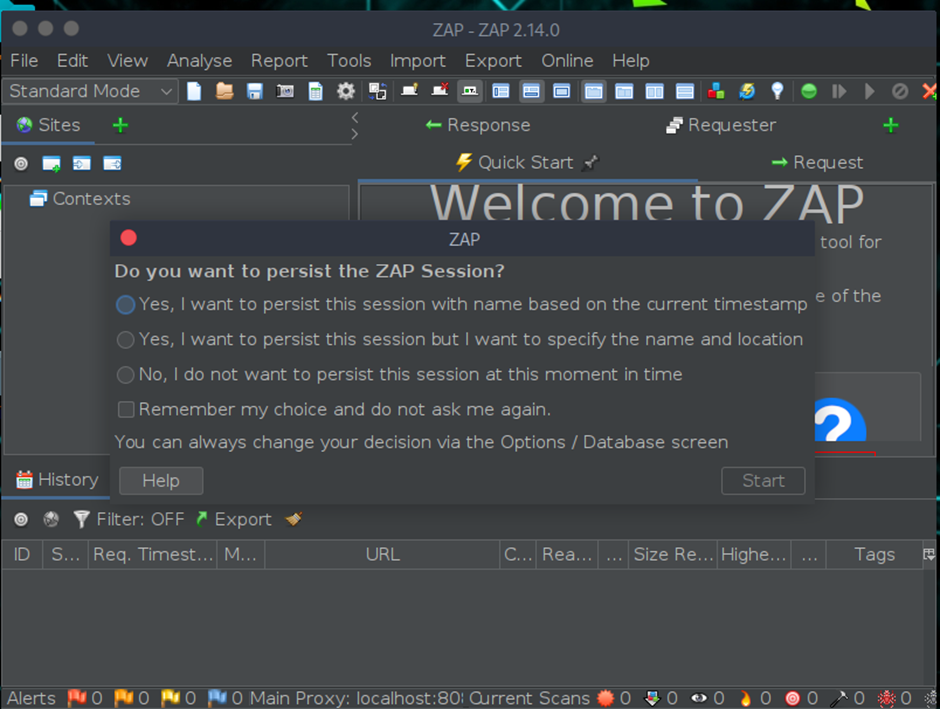This screenshot has width=940, height=709.
Task: Close the ZAP session dialog with red button
Action: tap(128, 238)
